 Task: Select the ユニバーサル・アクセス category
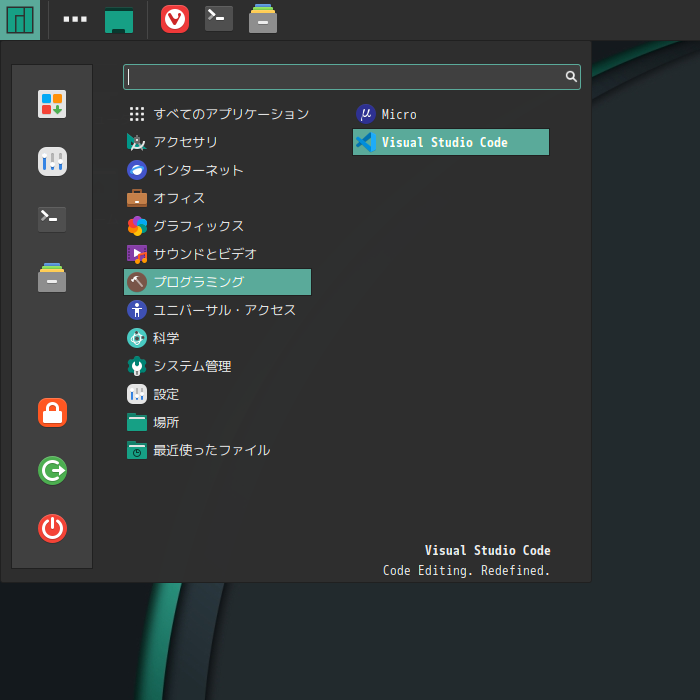(217, 310)
